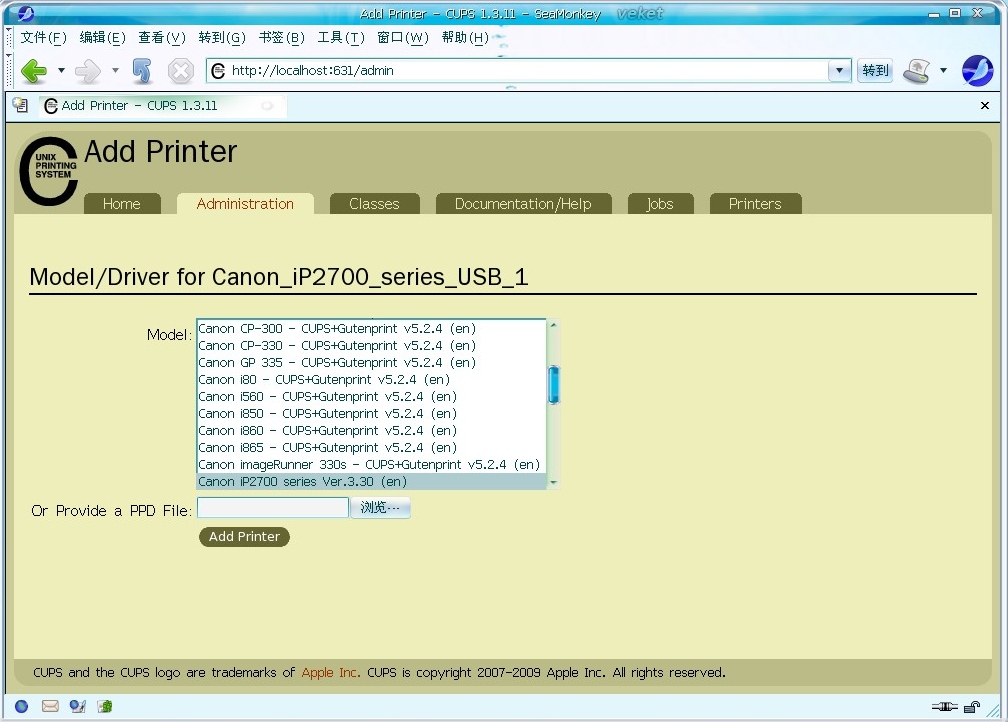Image resolution: width=1008 pixels, height=722 pixels.
Task: Stop loading with the stop icon
Action: coord(181,71)
